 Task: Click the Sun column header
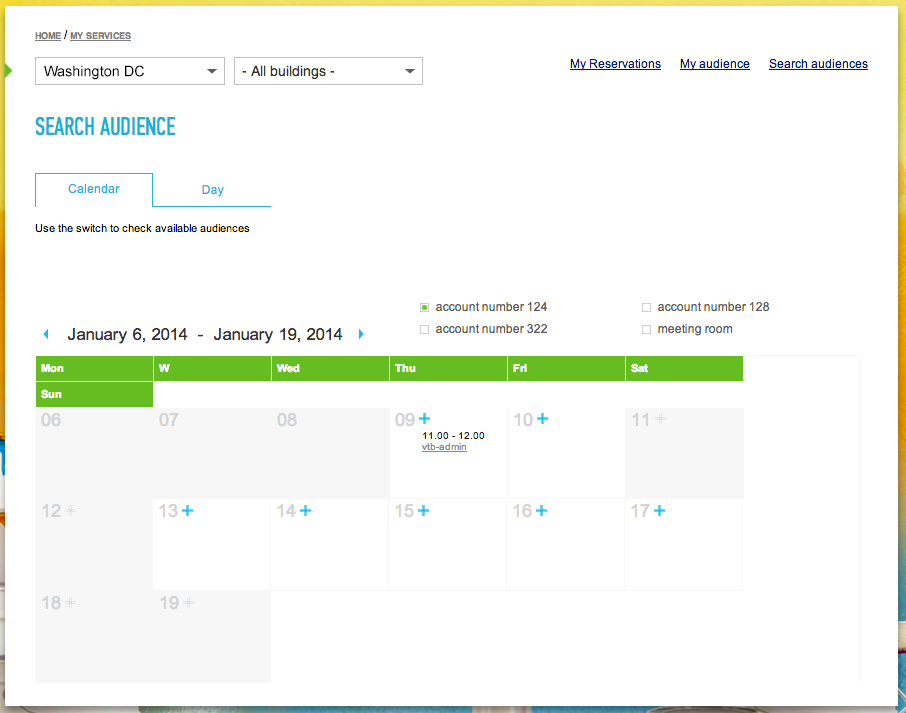[x=94, y=394]
